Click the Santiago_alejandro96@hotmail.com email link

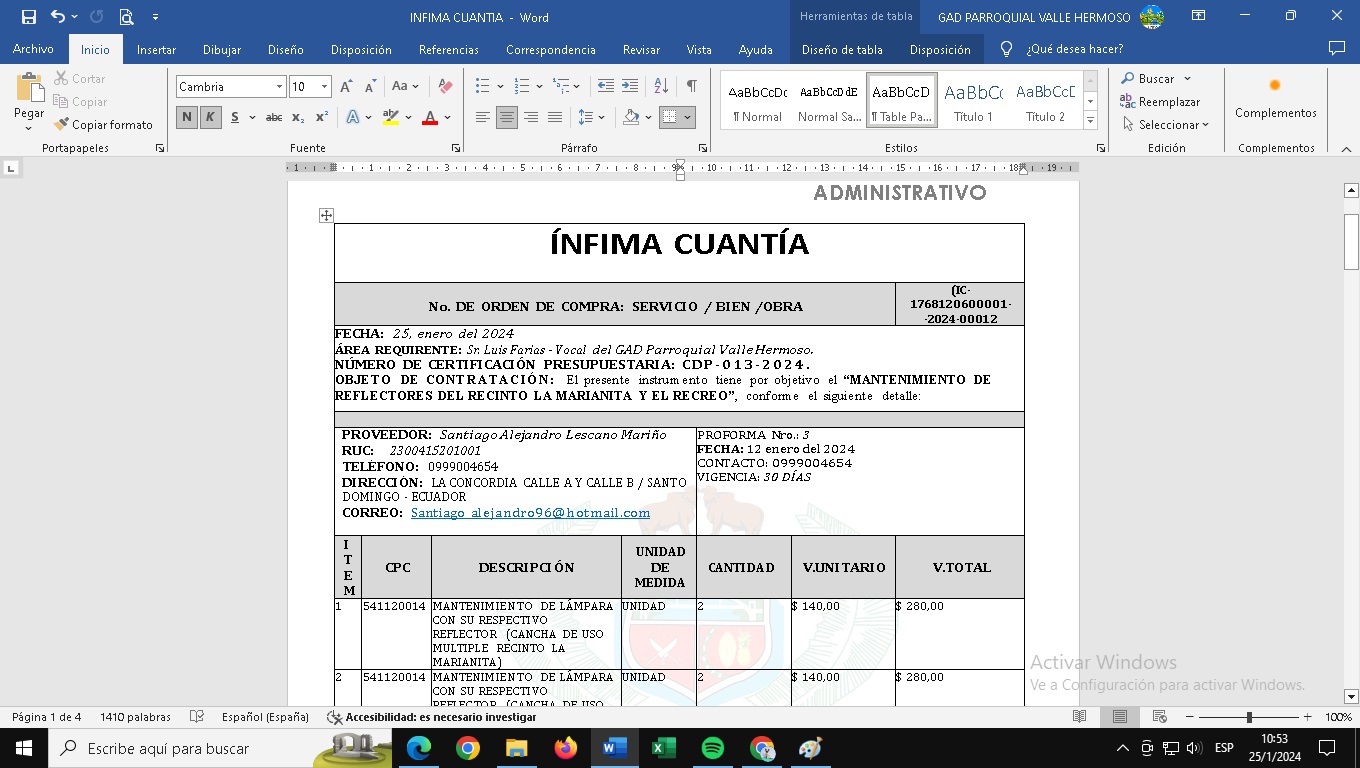click(530, 513)
